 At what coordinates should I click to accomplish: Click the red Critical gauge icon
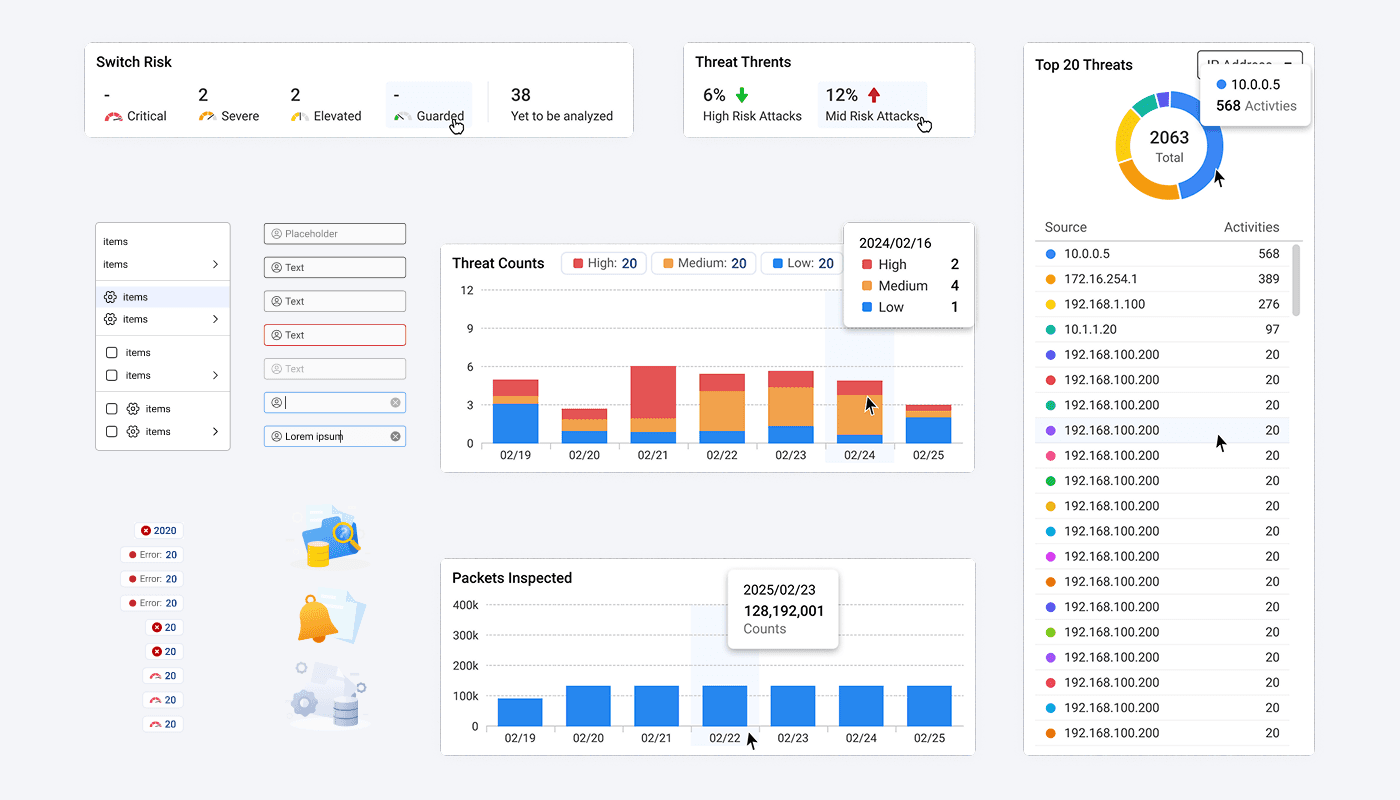[x=113, y=117]
